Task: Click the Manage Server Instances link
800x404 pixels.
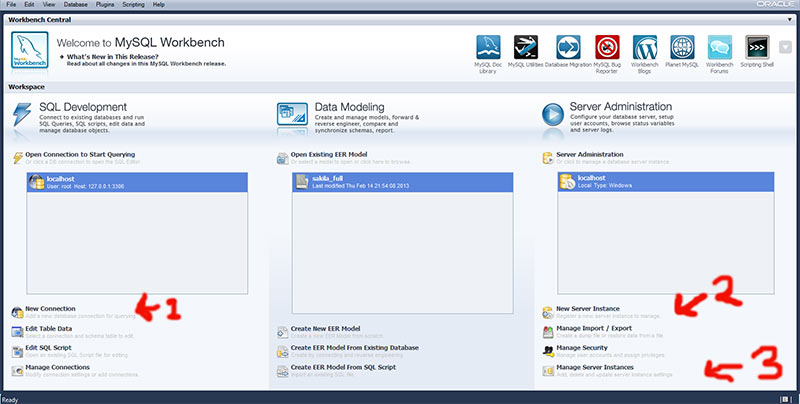Action: tap(595, 367)
